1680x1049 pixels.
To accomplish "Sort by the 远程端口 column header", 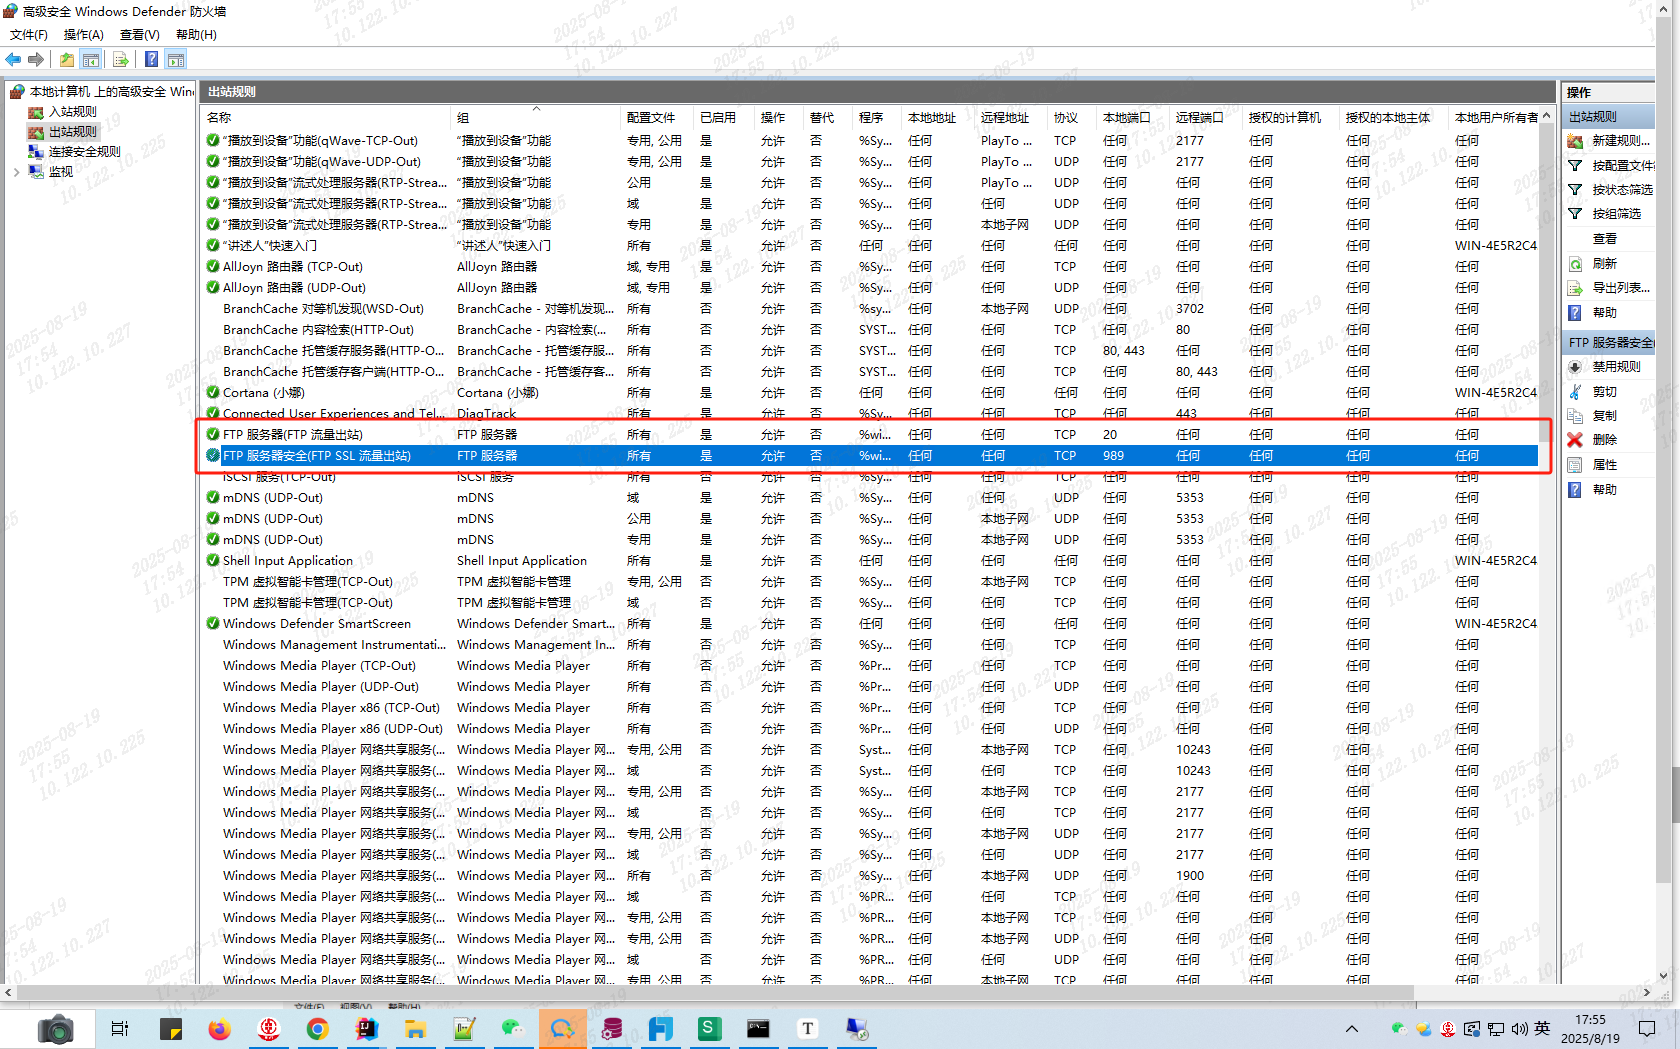I will click(x=1200, y=118).
